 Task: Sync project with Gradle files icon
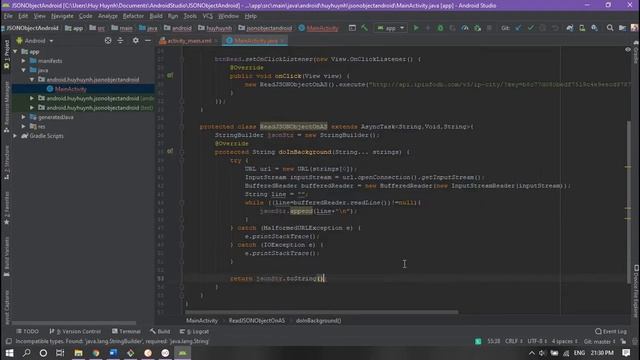pyautogui.click(x=570, y=28)
